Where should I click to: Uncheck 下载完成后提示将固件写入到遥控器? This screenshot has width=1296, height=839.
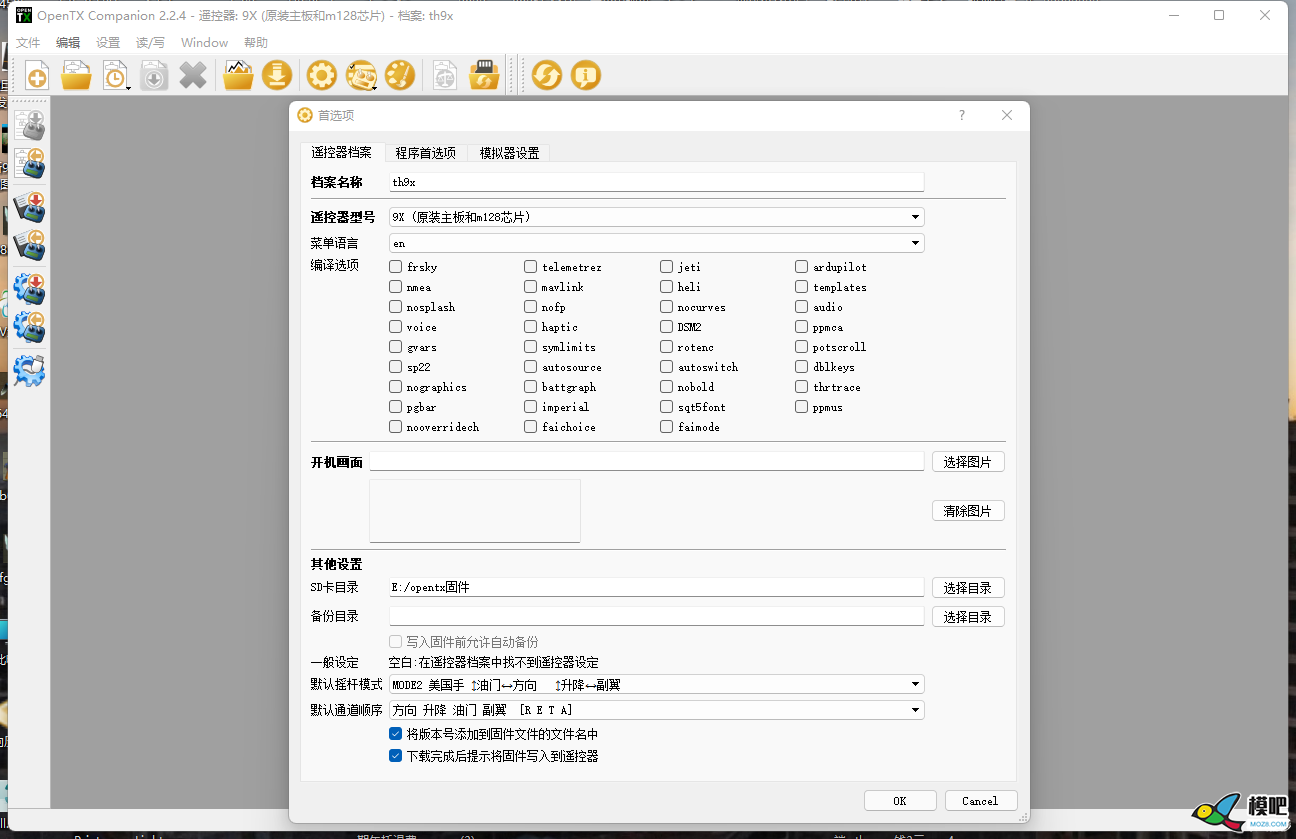click(396, 756)
